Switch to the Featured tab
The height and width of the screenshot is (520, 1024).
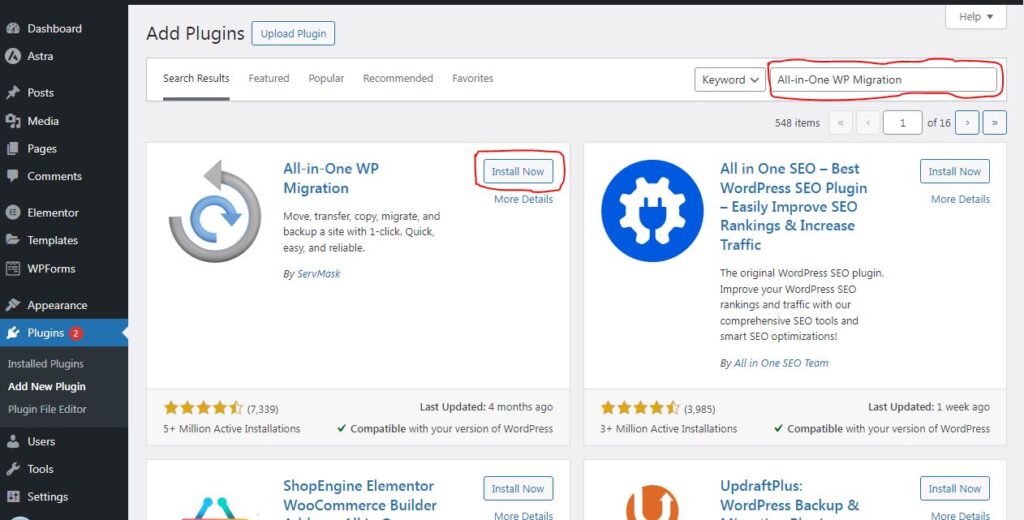(x=268, y=78)
